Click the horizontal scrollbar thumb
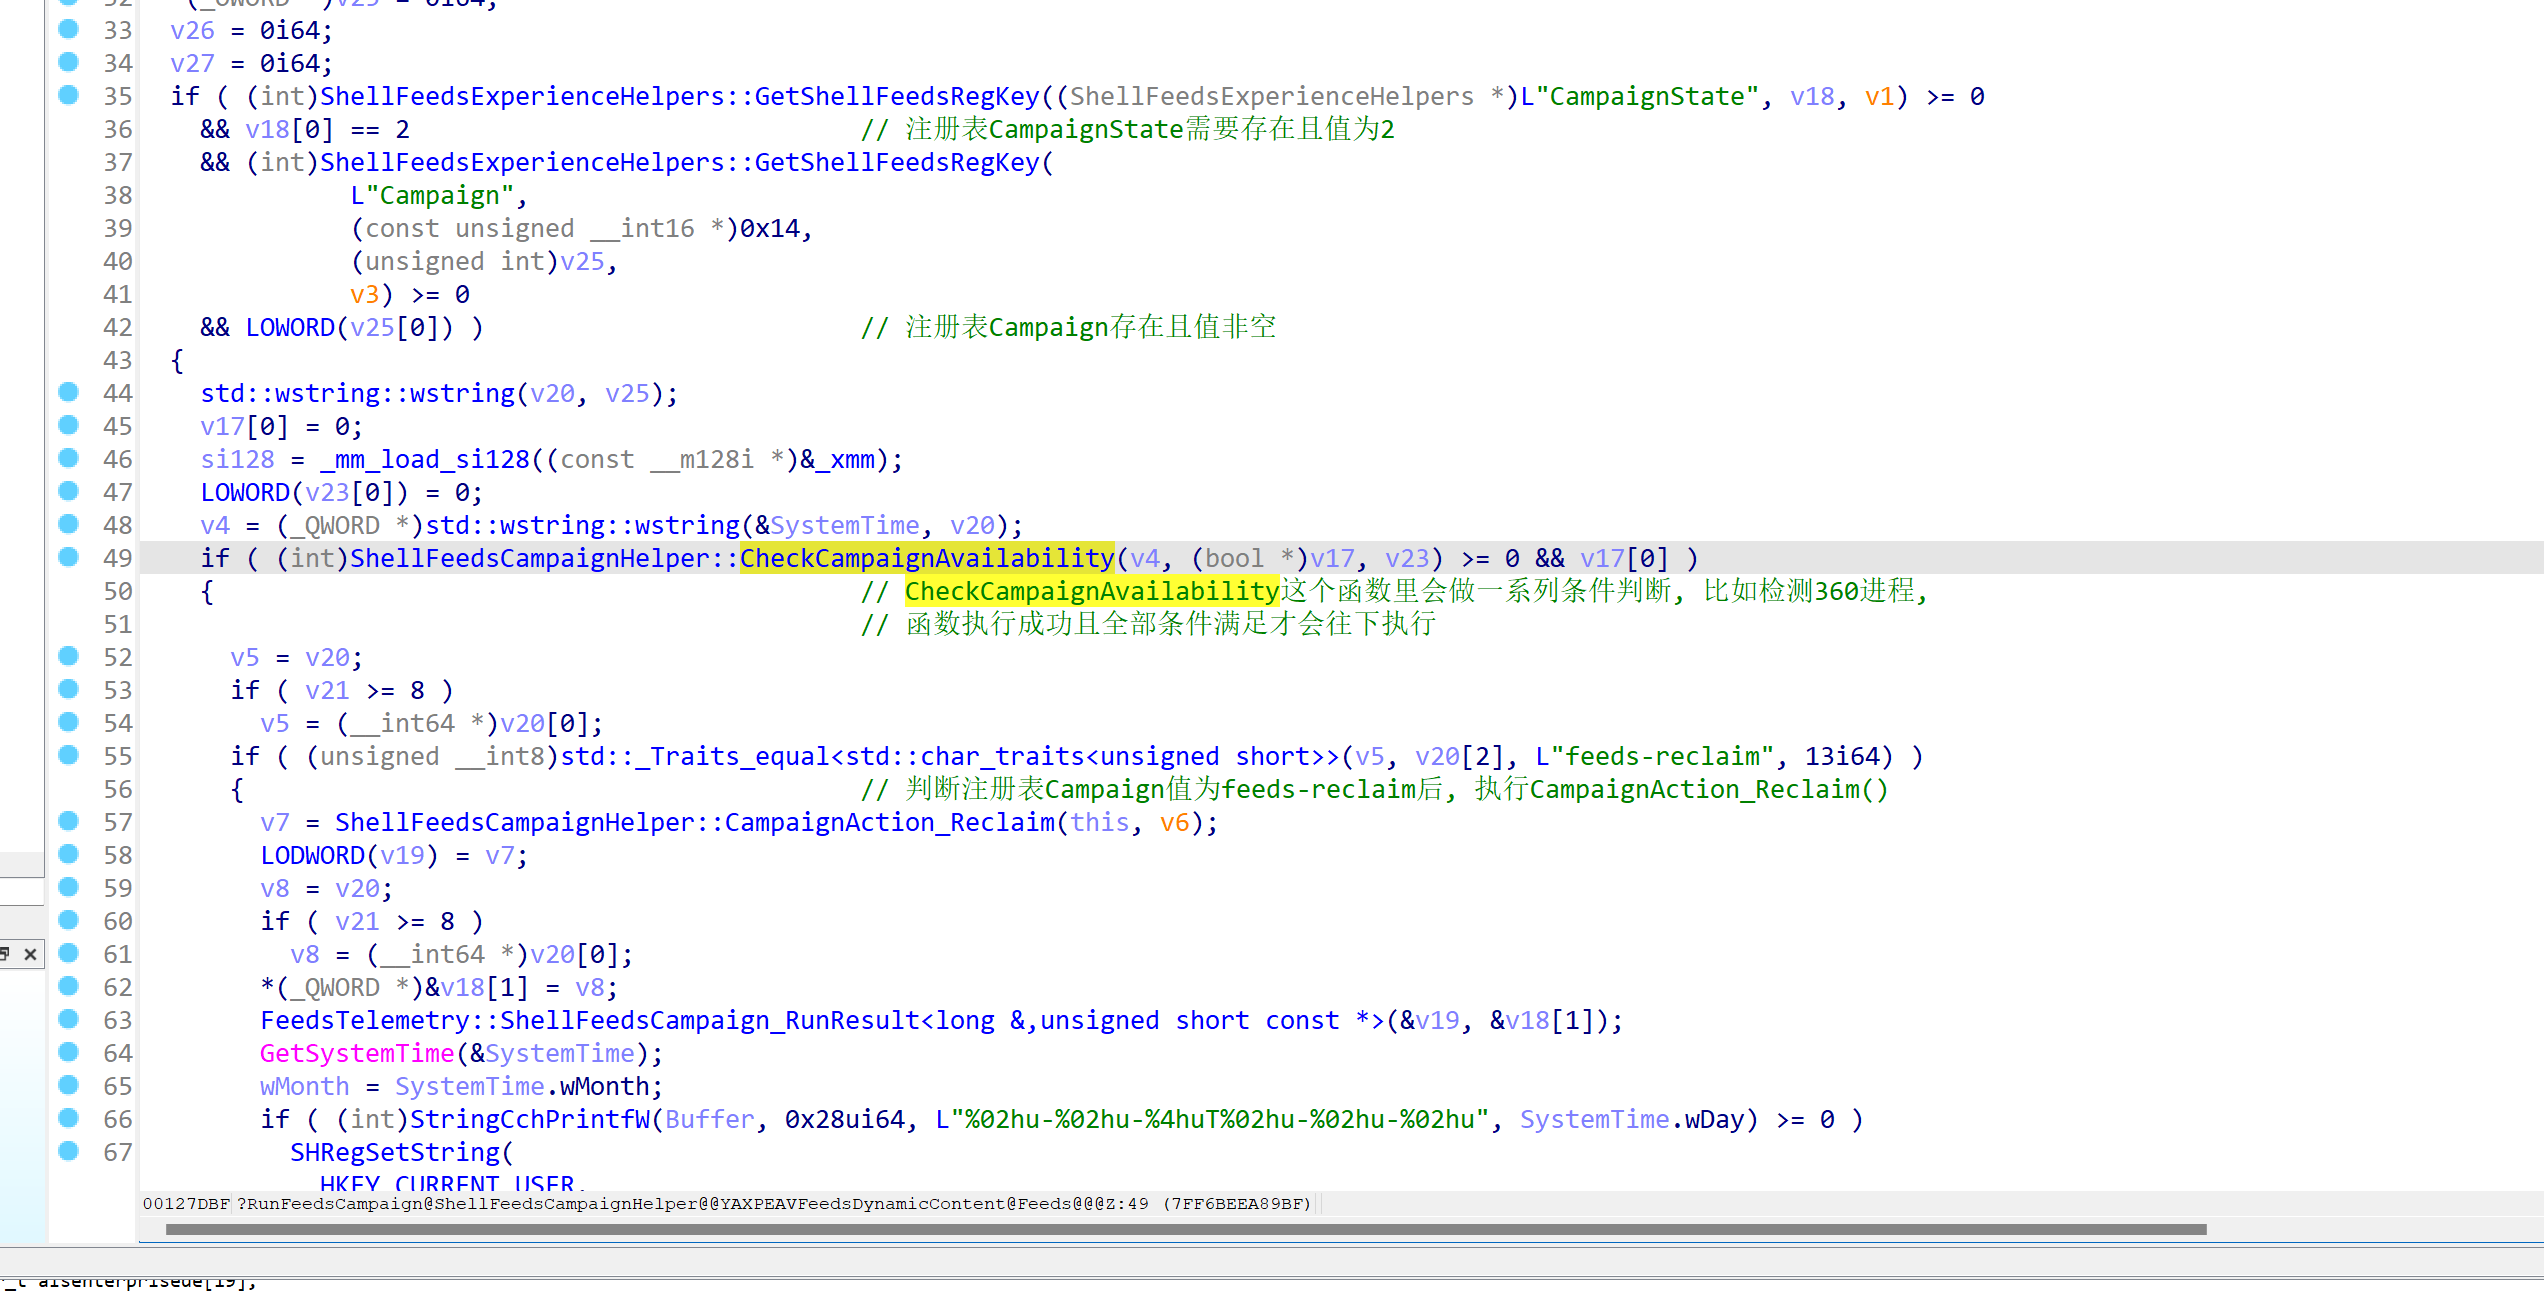Image resolution: width=2544 pixels, height=1295 pixels. coord(1185,1229)
